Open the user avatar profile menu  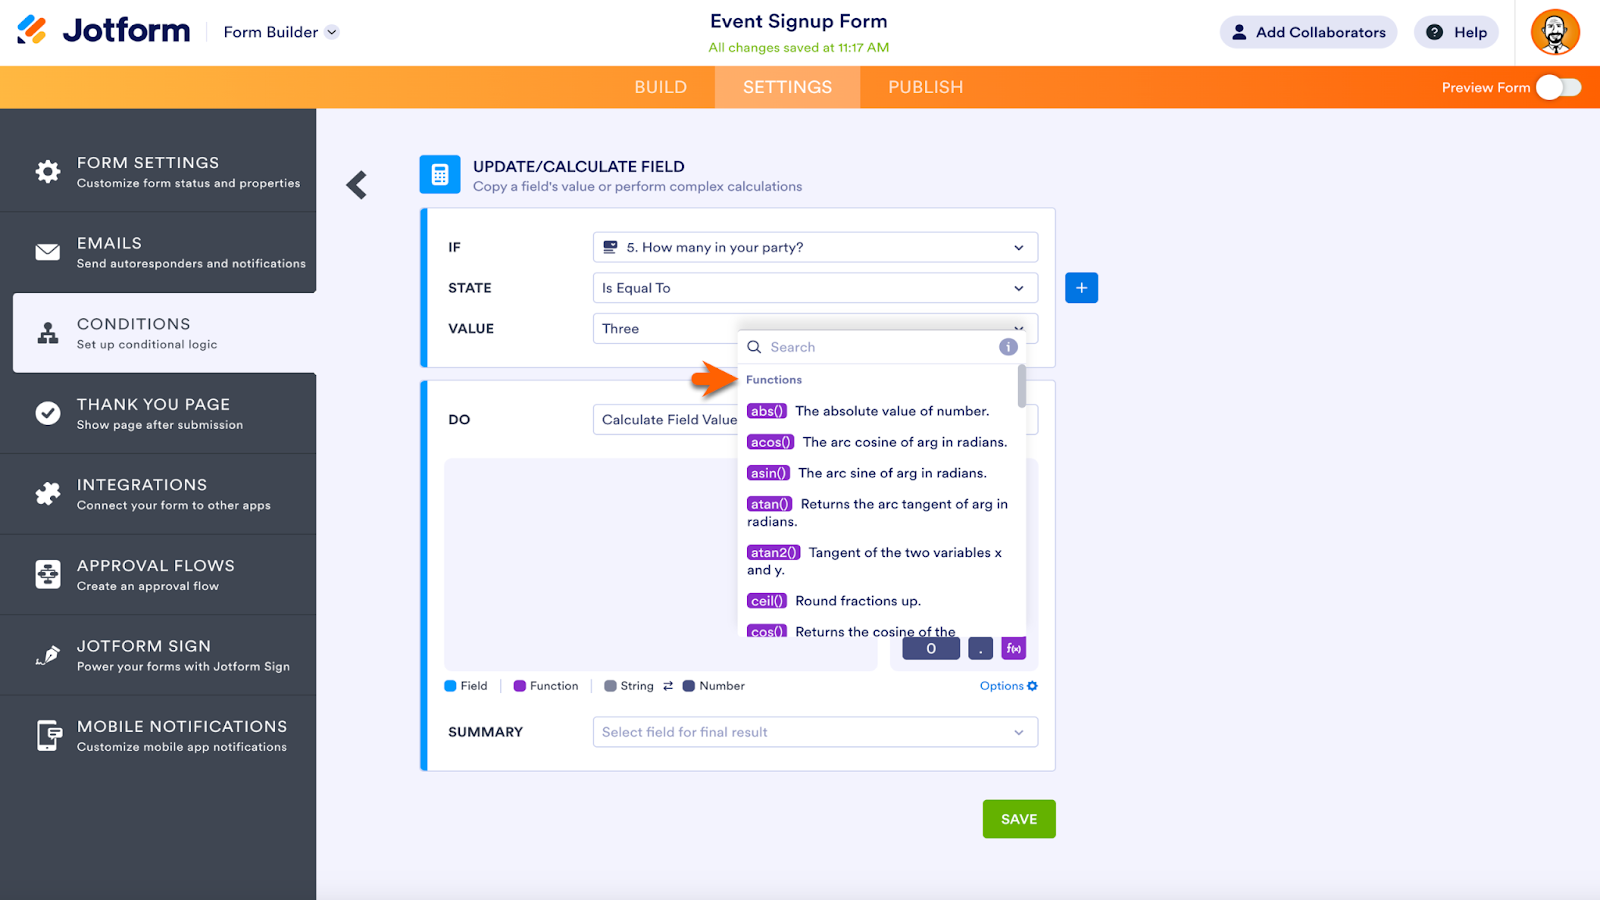(x=1555, y=32)
